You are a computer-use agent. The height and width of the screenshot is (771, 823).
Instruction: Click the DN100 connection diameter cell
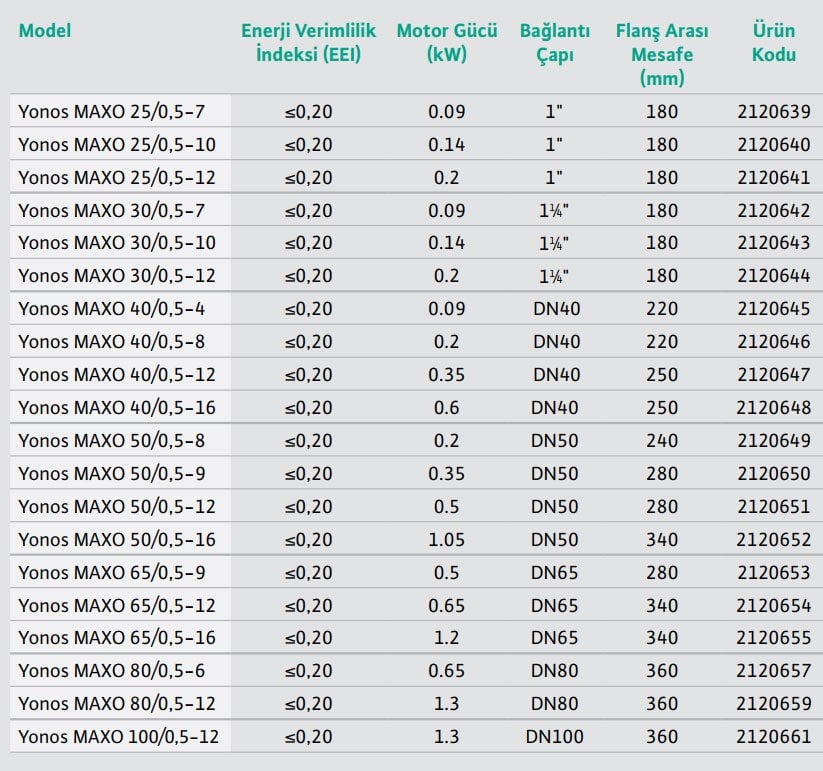[x=555, y=736]
